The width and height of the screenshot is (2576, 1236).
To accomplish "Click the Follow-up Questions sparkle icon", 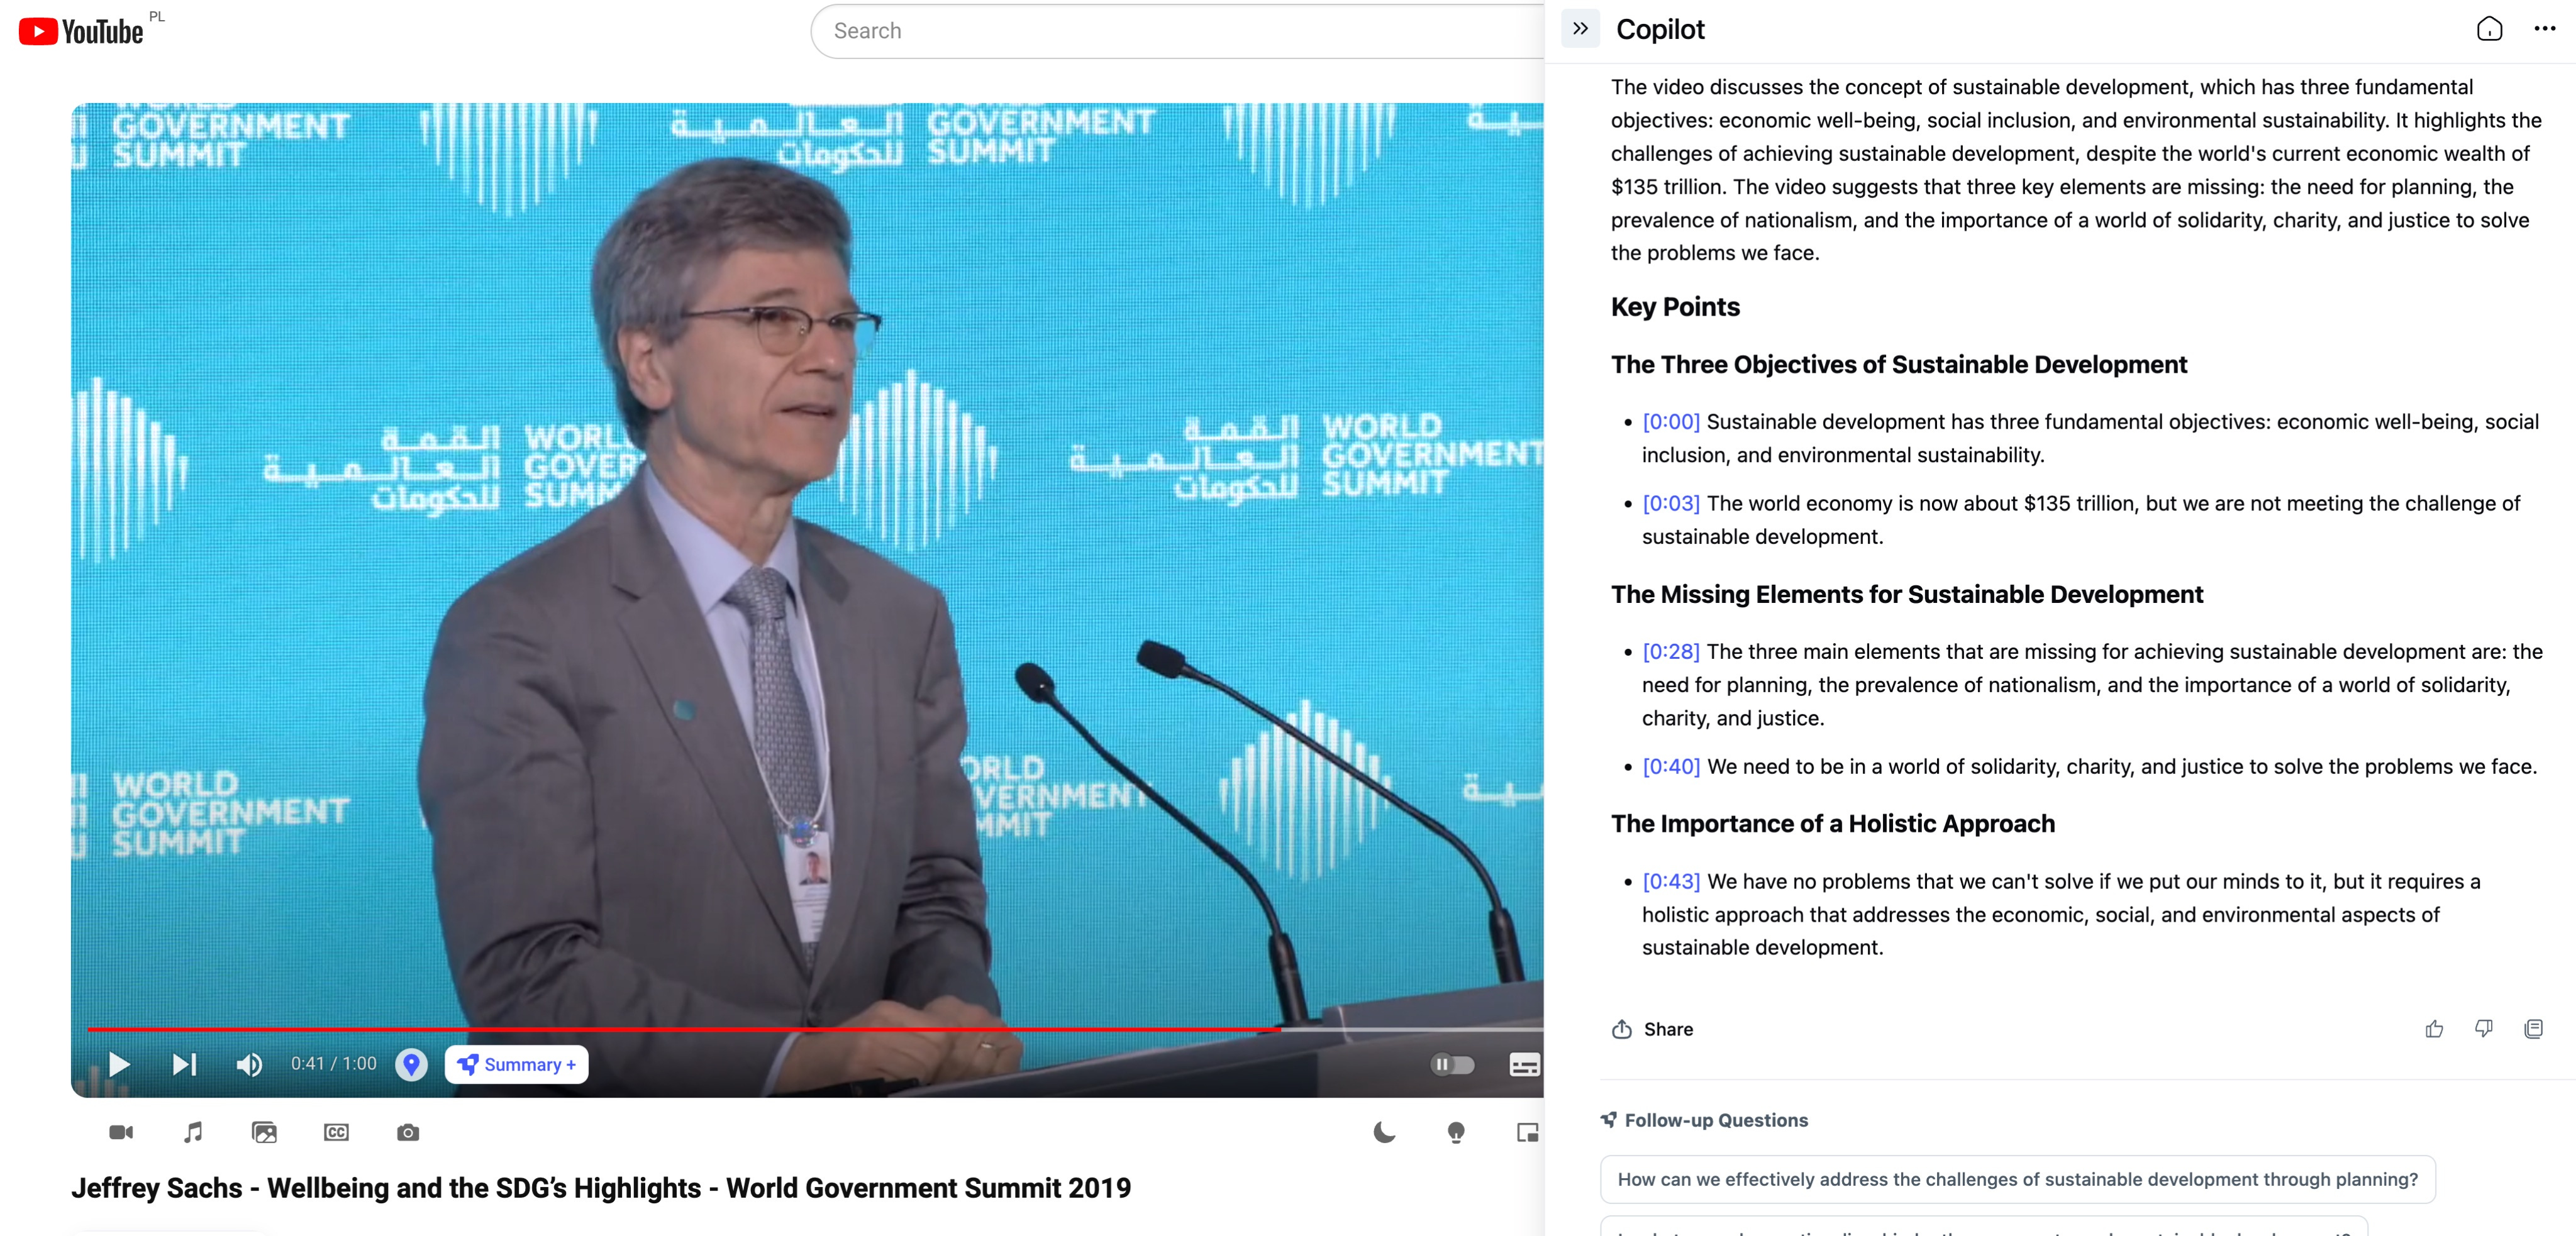I will [x=1609, y=1120].
